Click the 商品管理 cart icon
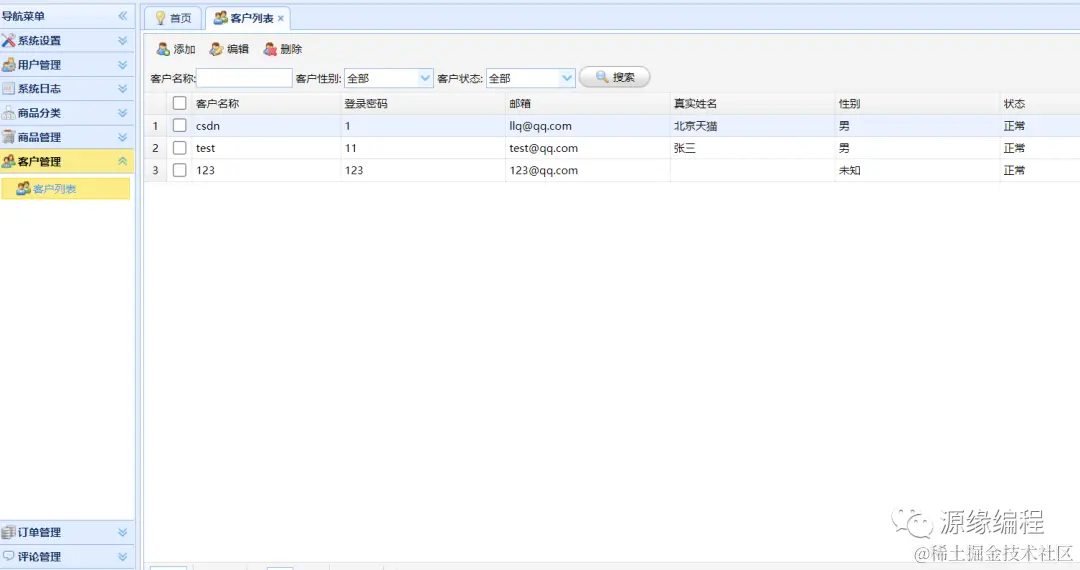 [8, 137]
